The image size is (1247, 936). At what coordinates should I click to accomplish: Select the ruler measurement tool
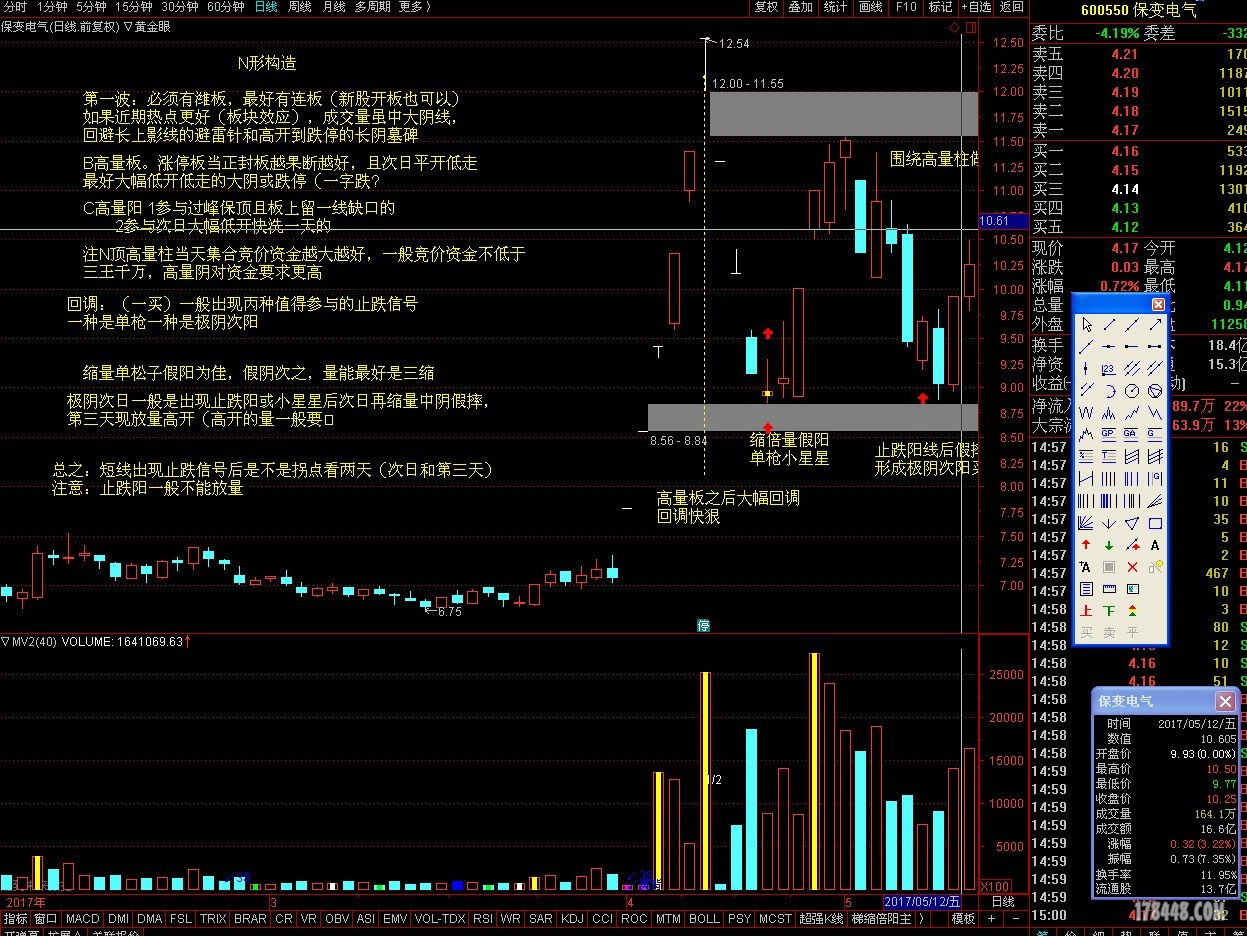pos(1108,588)
